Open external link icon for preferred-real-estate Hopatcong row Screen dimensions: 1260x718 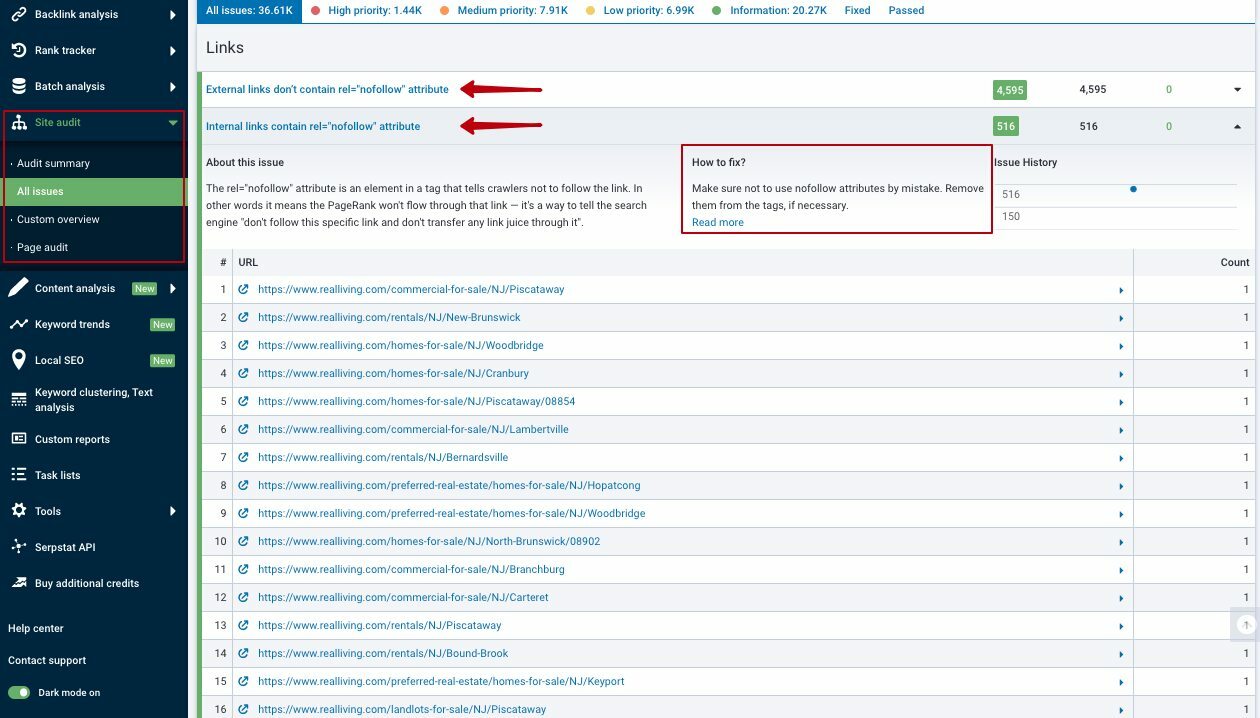[x=243, y=485]
